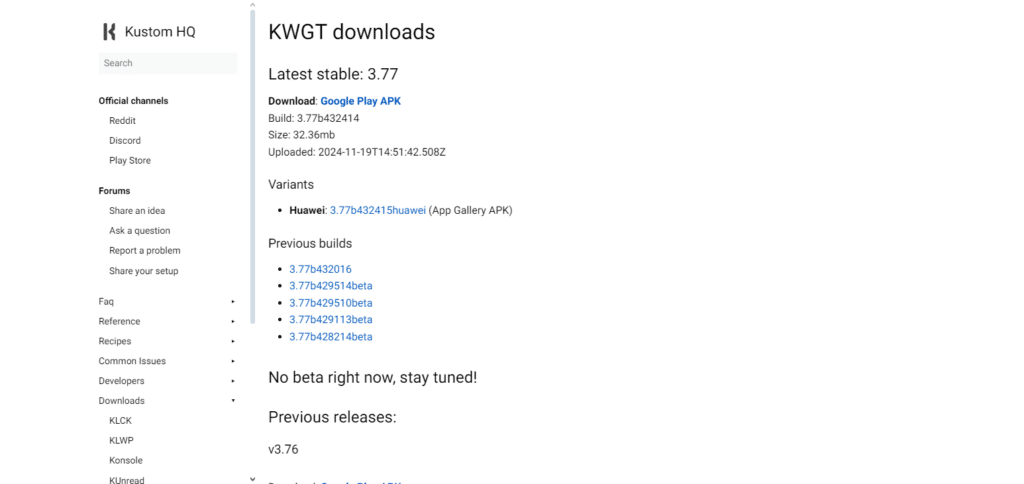Screen dimensions: 1024x484
Task: Select Konsole in the Downloads menu
Action: [x=125, y=460]
